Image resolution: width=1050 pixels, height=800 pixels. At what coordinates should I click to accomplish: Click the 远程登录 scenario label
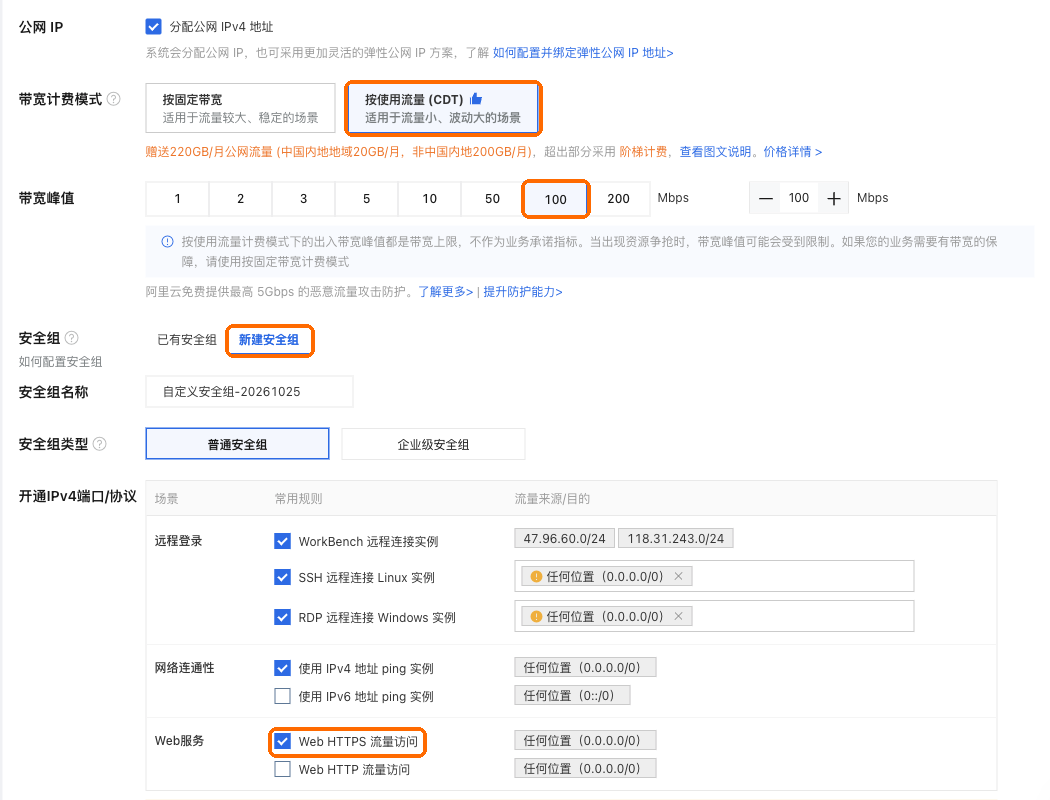pos(178,541)
